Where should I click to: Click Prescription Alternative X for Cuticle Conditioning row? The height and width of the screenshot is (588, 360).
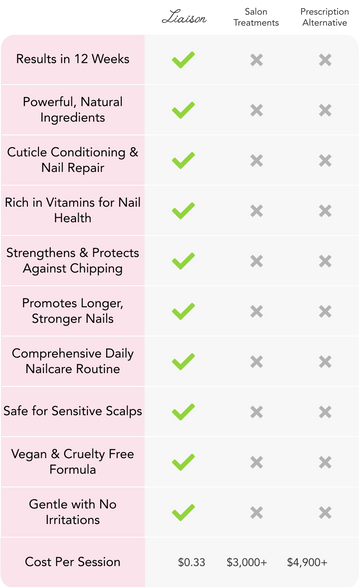point(325,160)
